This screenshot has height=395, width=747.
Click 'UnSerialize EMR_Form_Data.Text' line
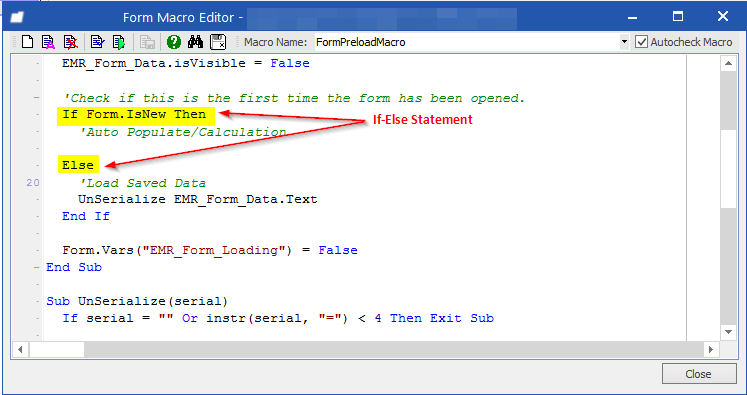(198, 199)
